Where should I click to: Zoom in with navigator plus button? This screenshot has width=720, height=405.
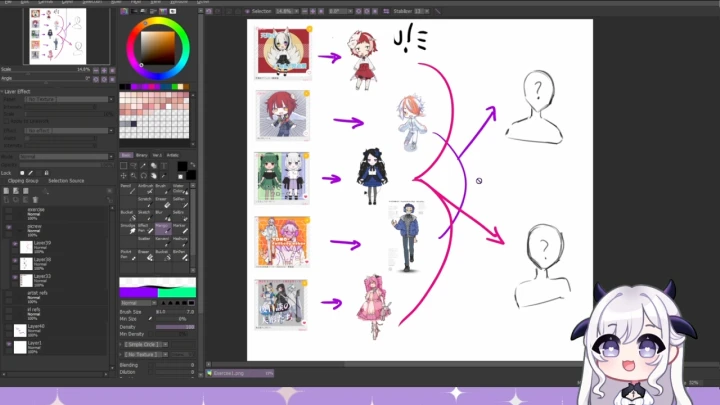coord(104,70)
